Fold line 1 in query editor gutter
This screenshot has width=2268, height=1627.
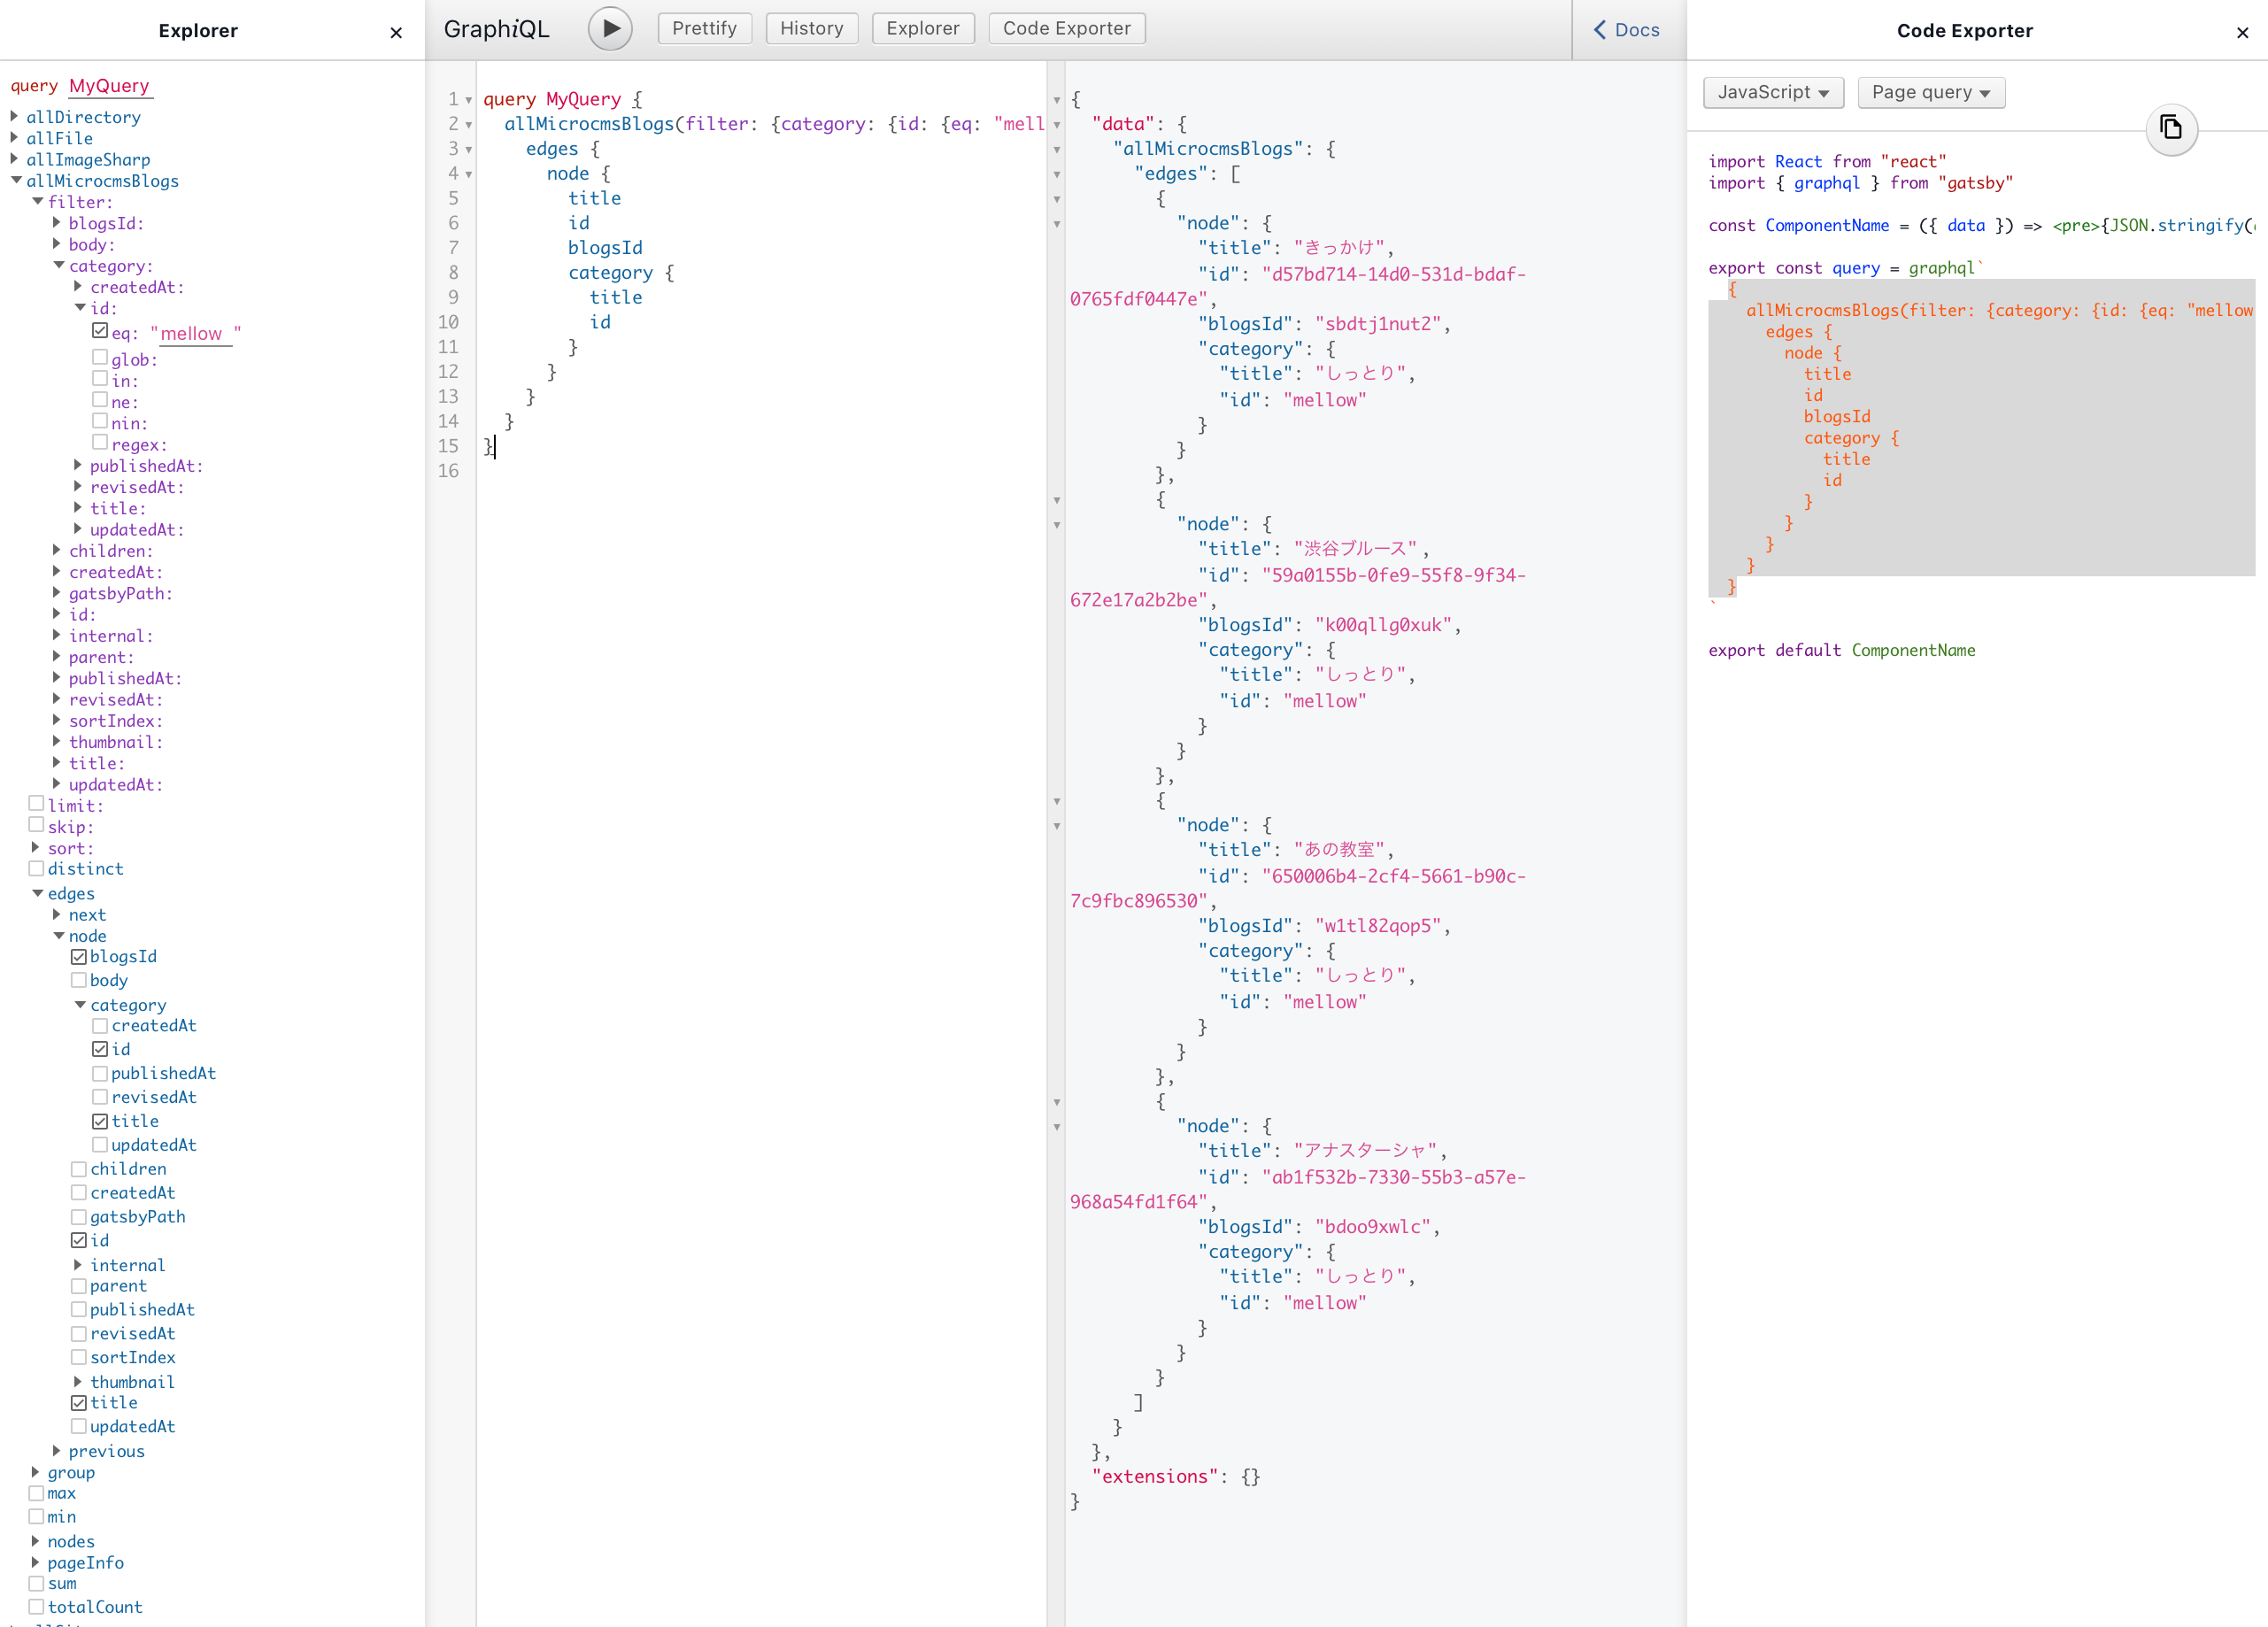[468, 100]
